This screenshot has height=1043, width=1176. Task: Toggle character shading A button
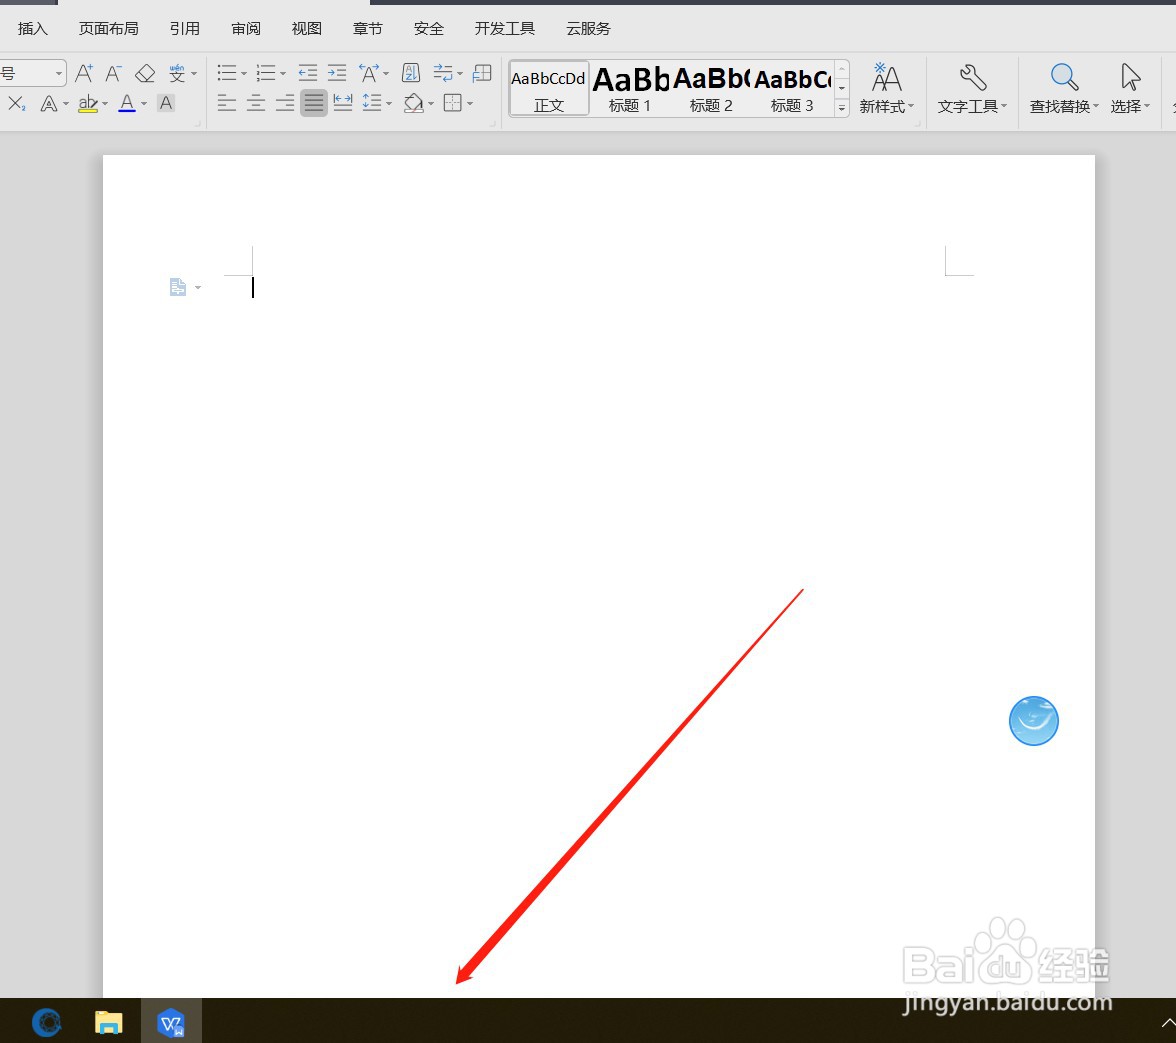click(166, 103)
